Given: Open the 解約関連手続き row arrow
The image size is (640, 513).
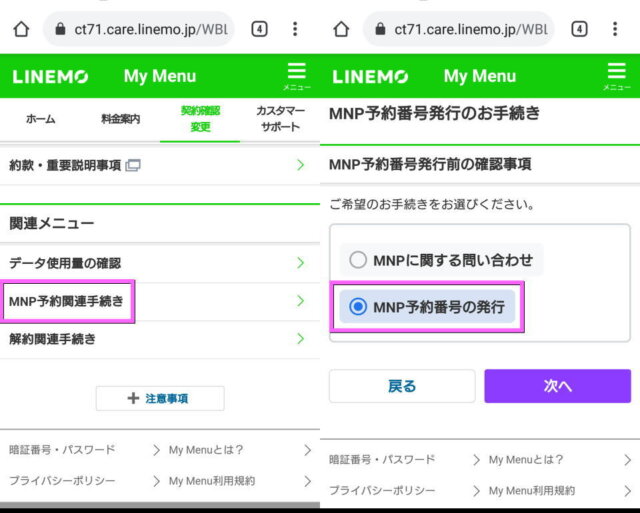Looking at the screenshot, I should [x=300, y=339].
